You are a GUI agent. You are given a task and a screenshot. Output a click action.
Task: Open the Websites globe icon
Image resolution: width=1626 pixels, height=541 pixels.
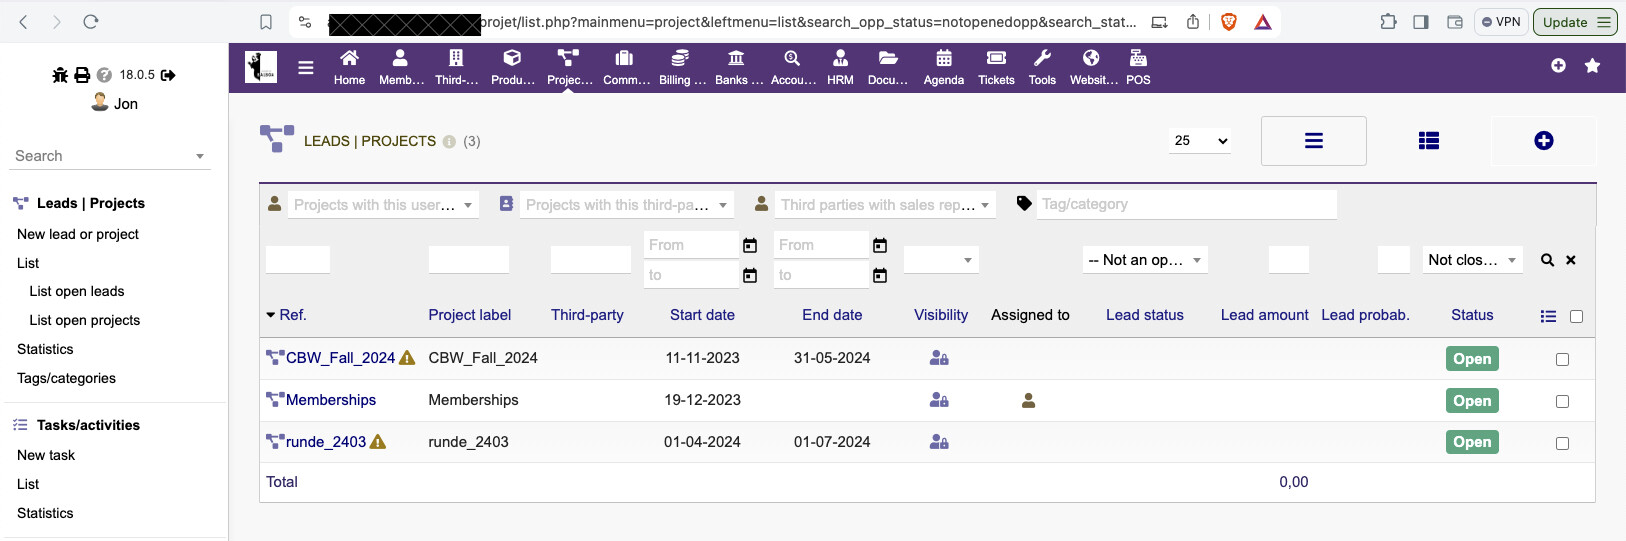1091,58
